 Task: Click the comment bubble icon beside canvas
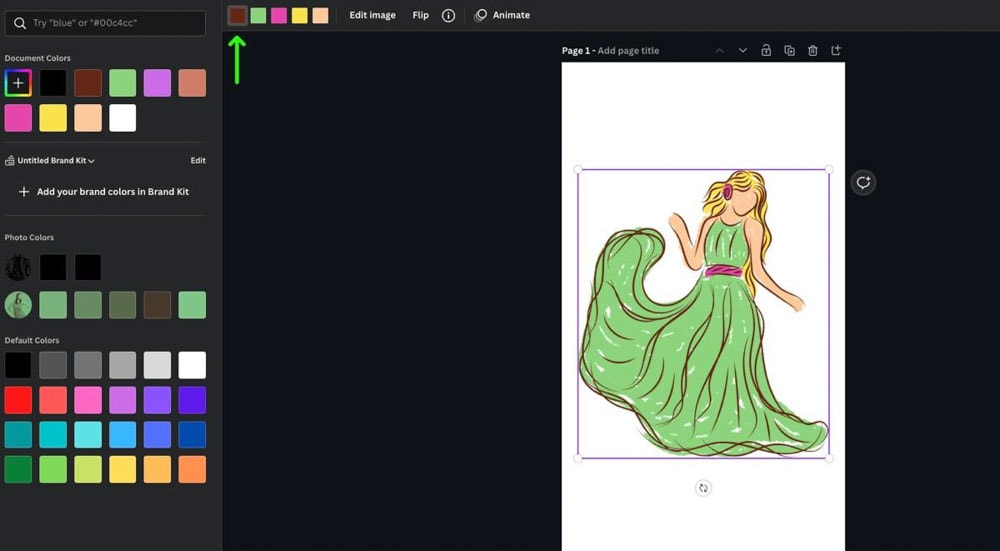[x=863, y=183]
